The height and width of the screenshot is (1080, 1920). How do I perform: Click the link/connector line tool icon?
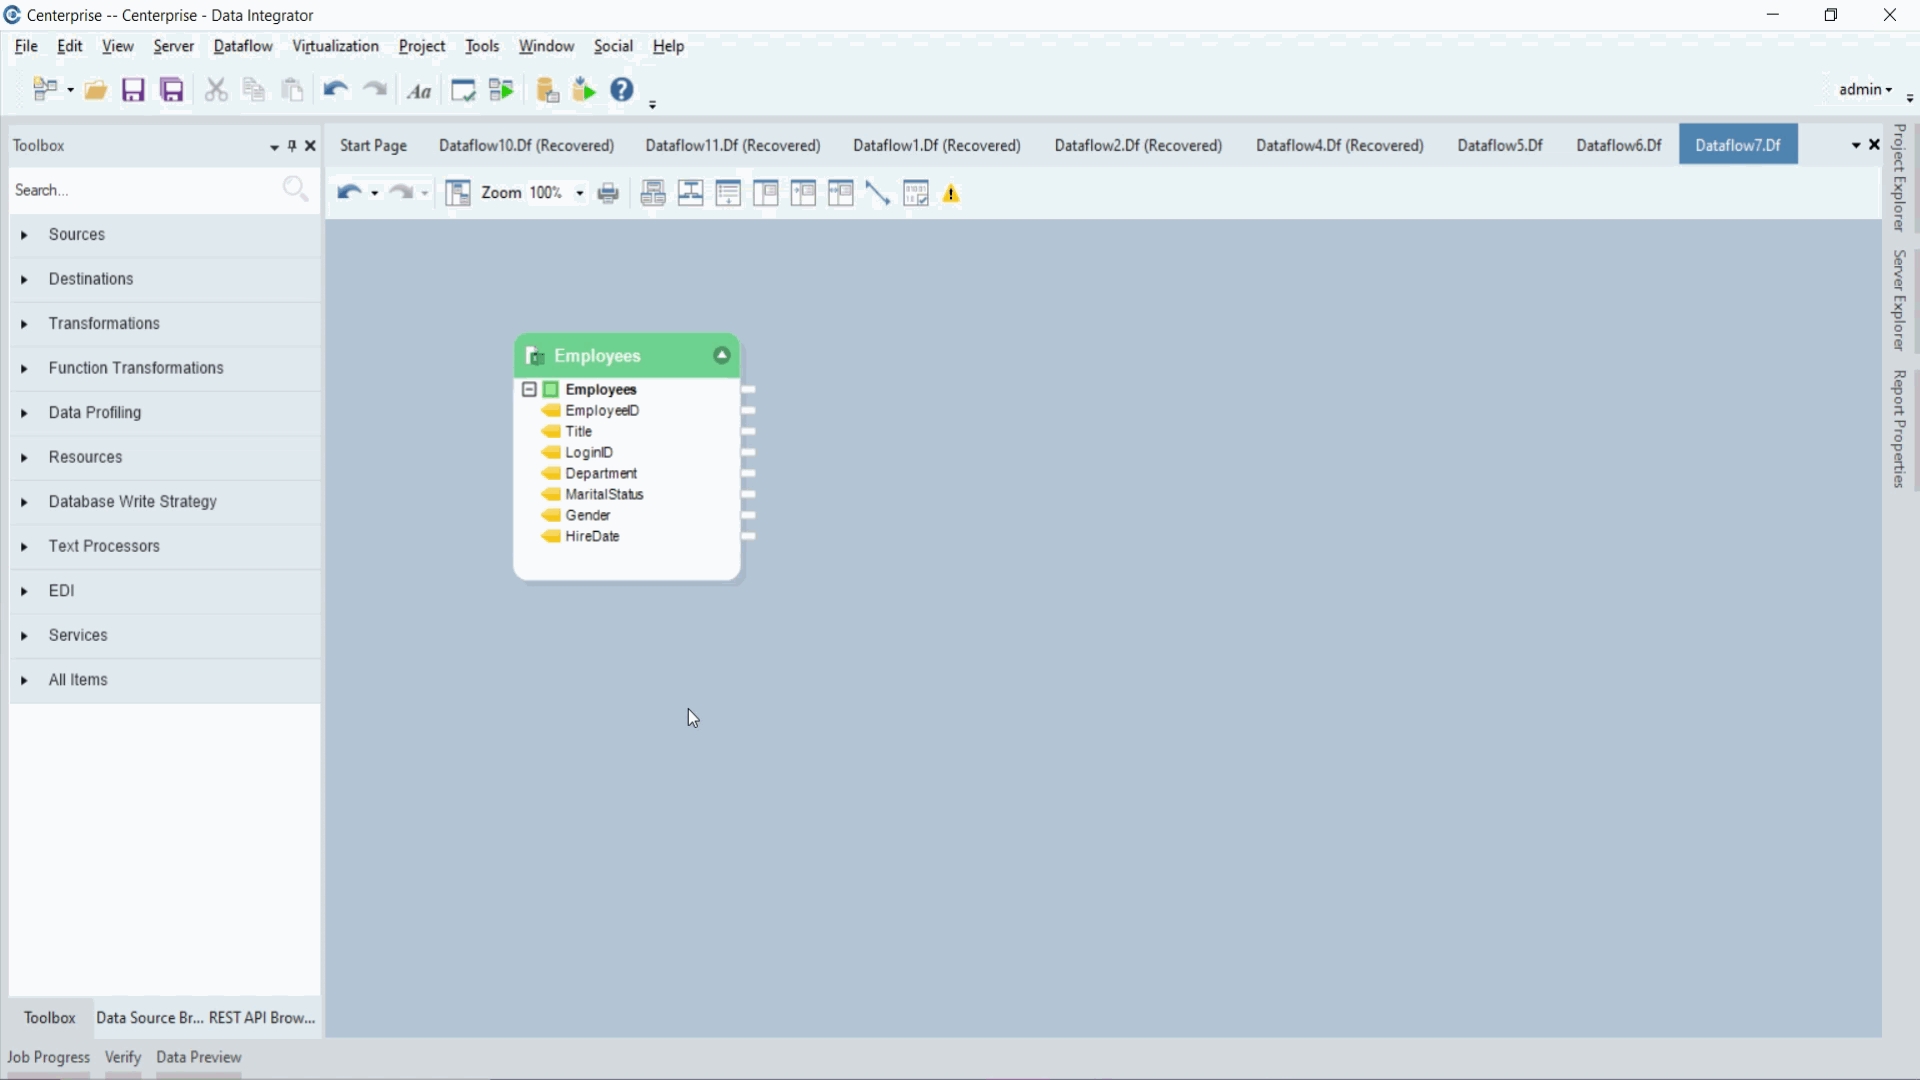(x=878, y=193)
